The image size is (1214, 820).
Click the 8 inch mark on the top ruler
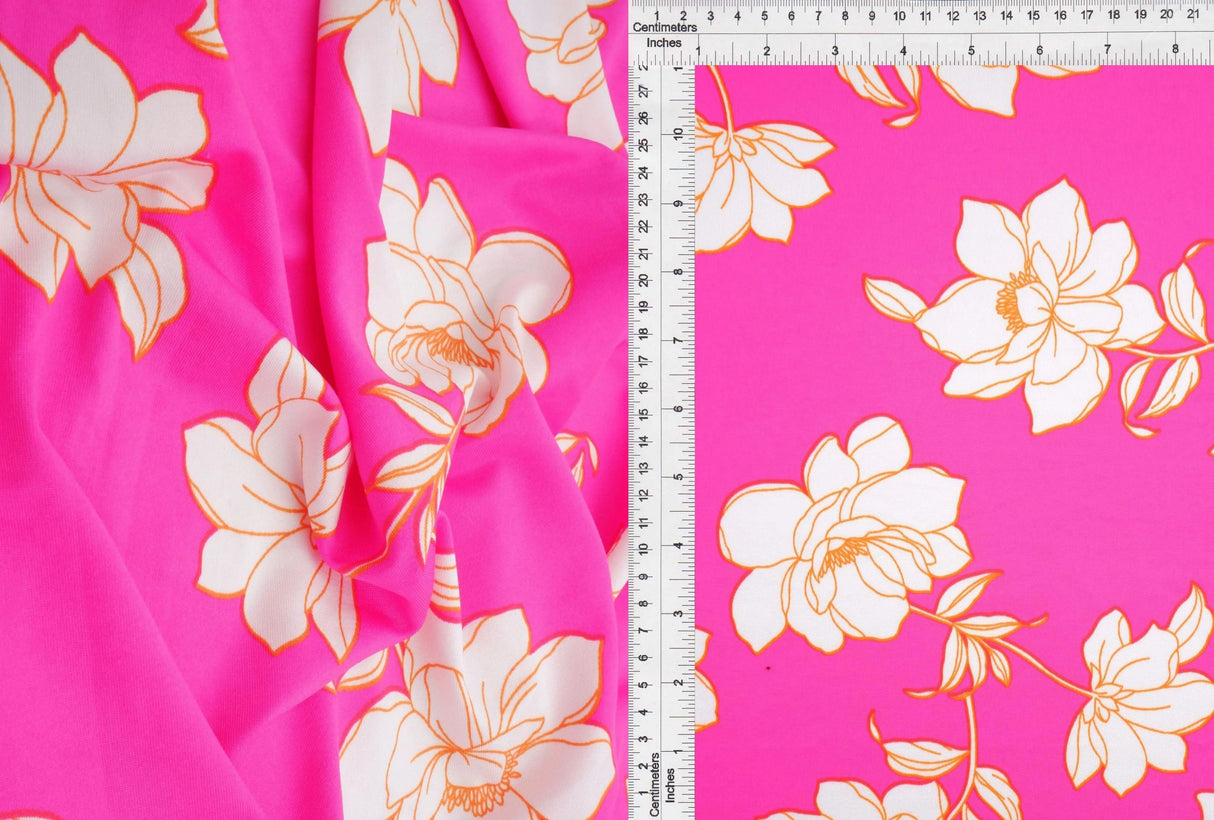pyautogui.click(x=1175, y=49)
